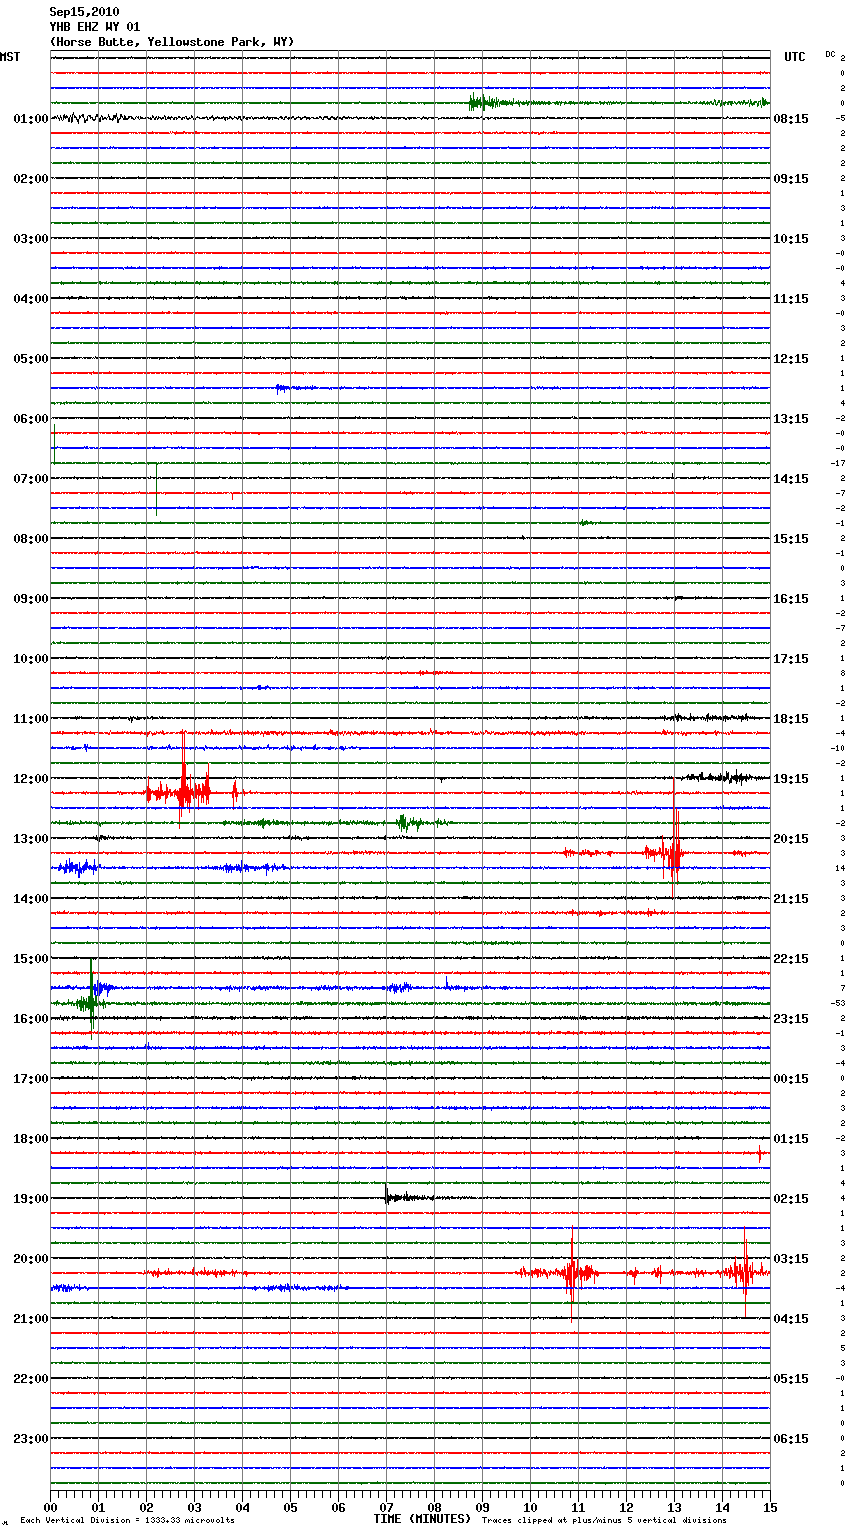The image size is (850, 1534).
Task: Pick the 06:00 MST time label
Action: 31,419
